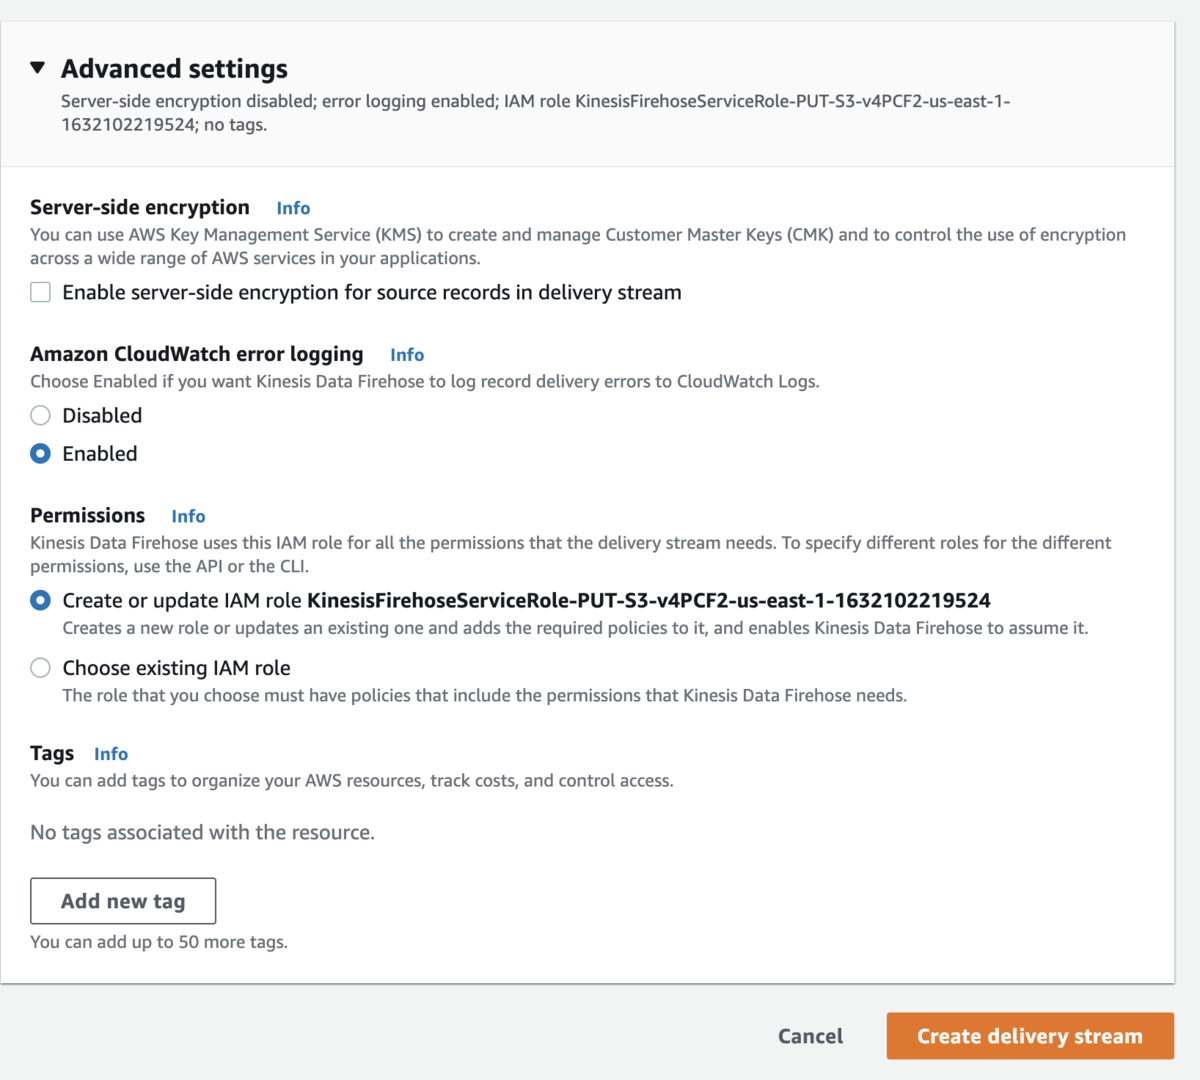
Task: Click Create delivery stream button
Action: tap(1029, 1036)
